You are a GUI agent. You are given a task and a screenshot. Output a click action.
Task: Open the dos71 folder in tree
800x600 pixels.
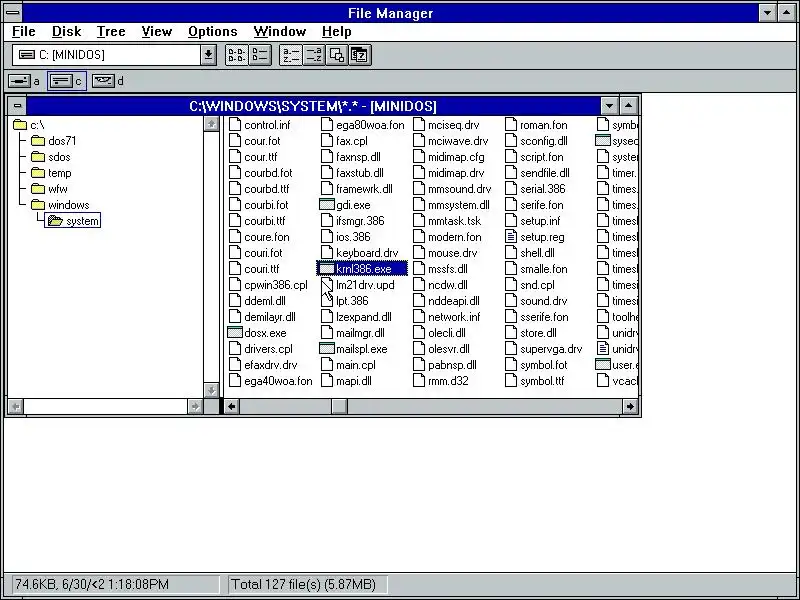(x=54, y=141)
